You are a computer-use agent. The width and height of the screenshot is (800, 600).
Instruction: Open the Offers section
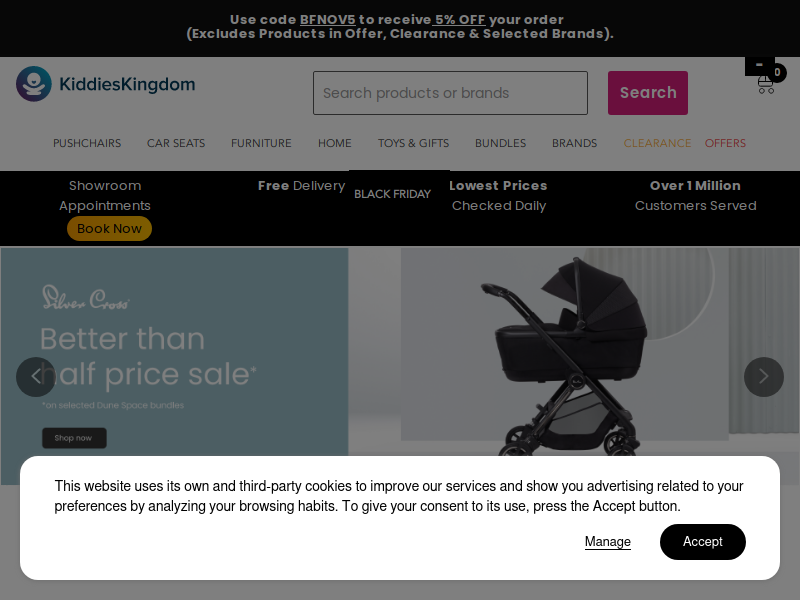[726, 143]
